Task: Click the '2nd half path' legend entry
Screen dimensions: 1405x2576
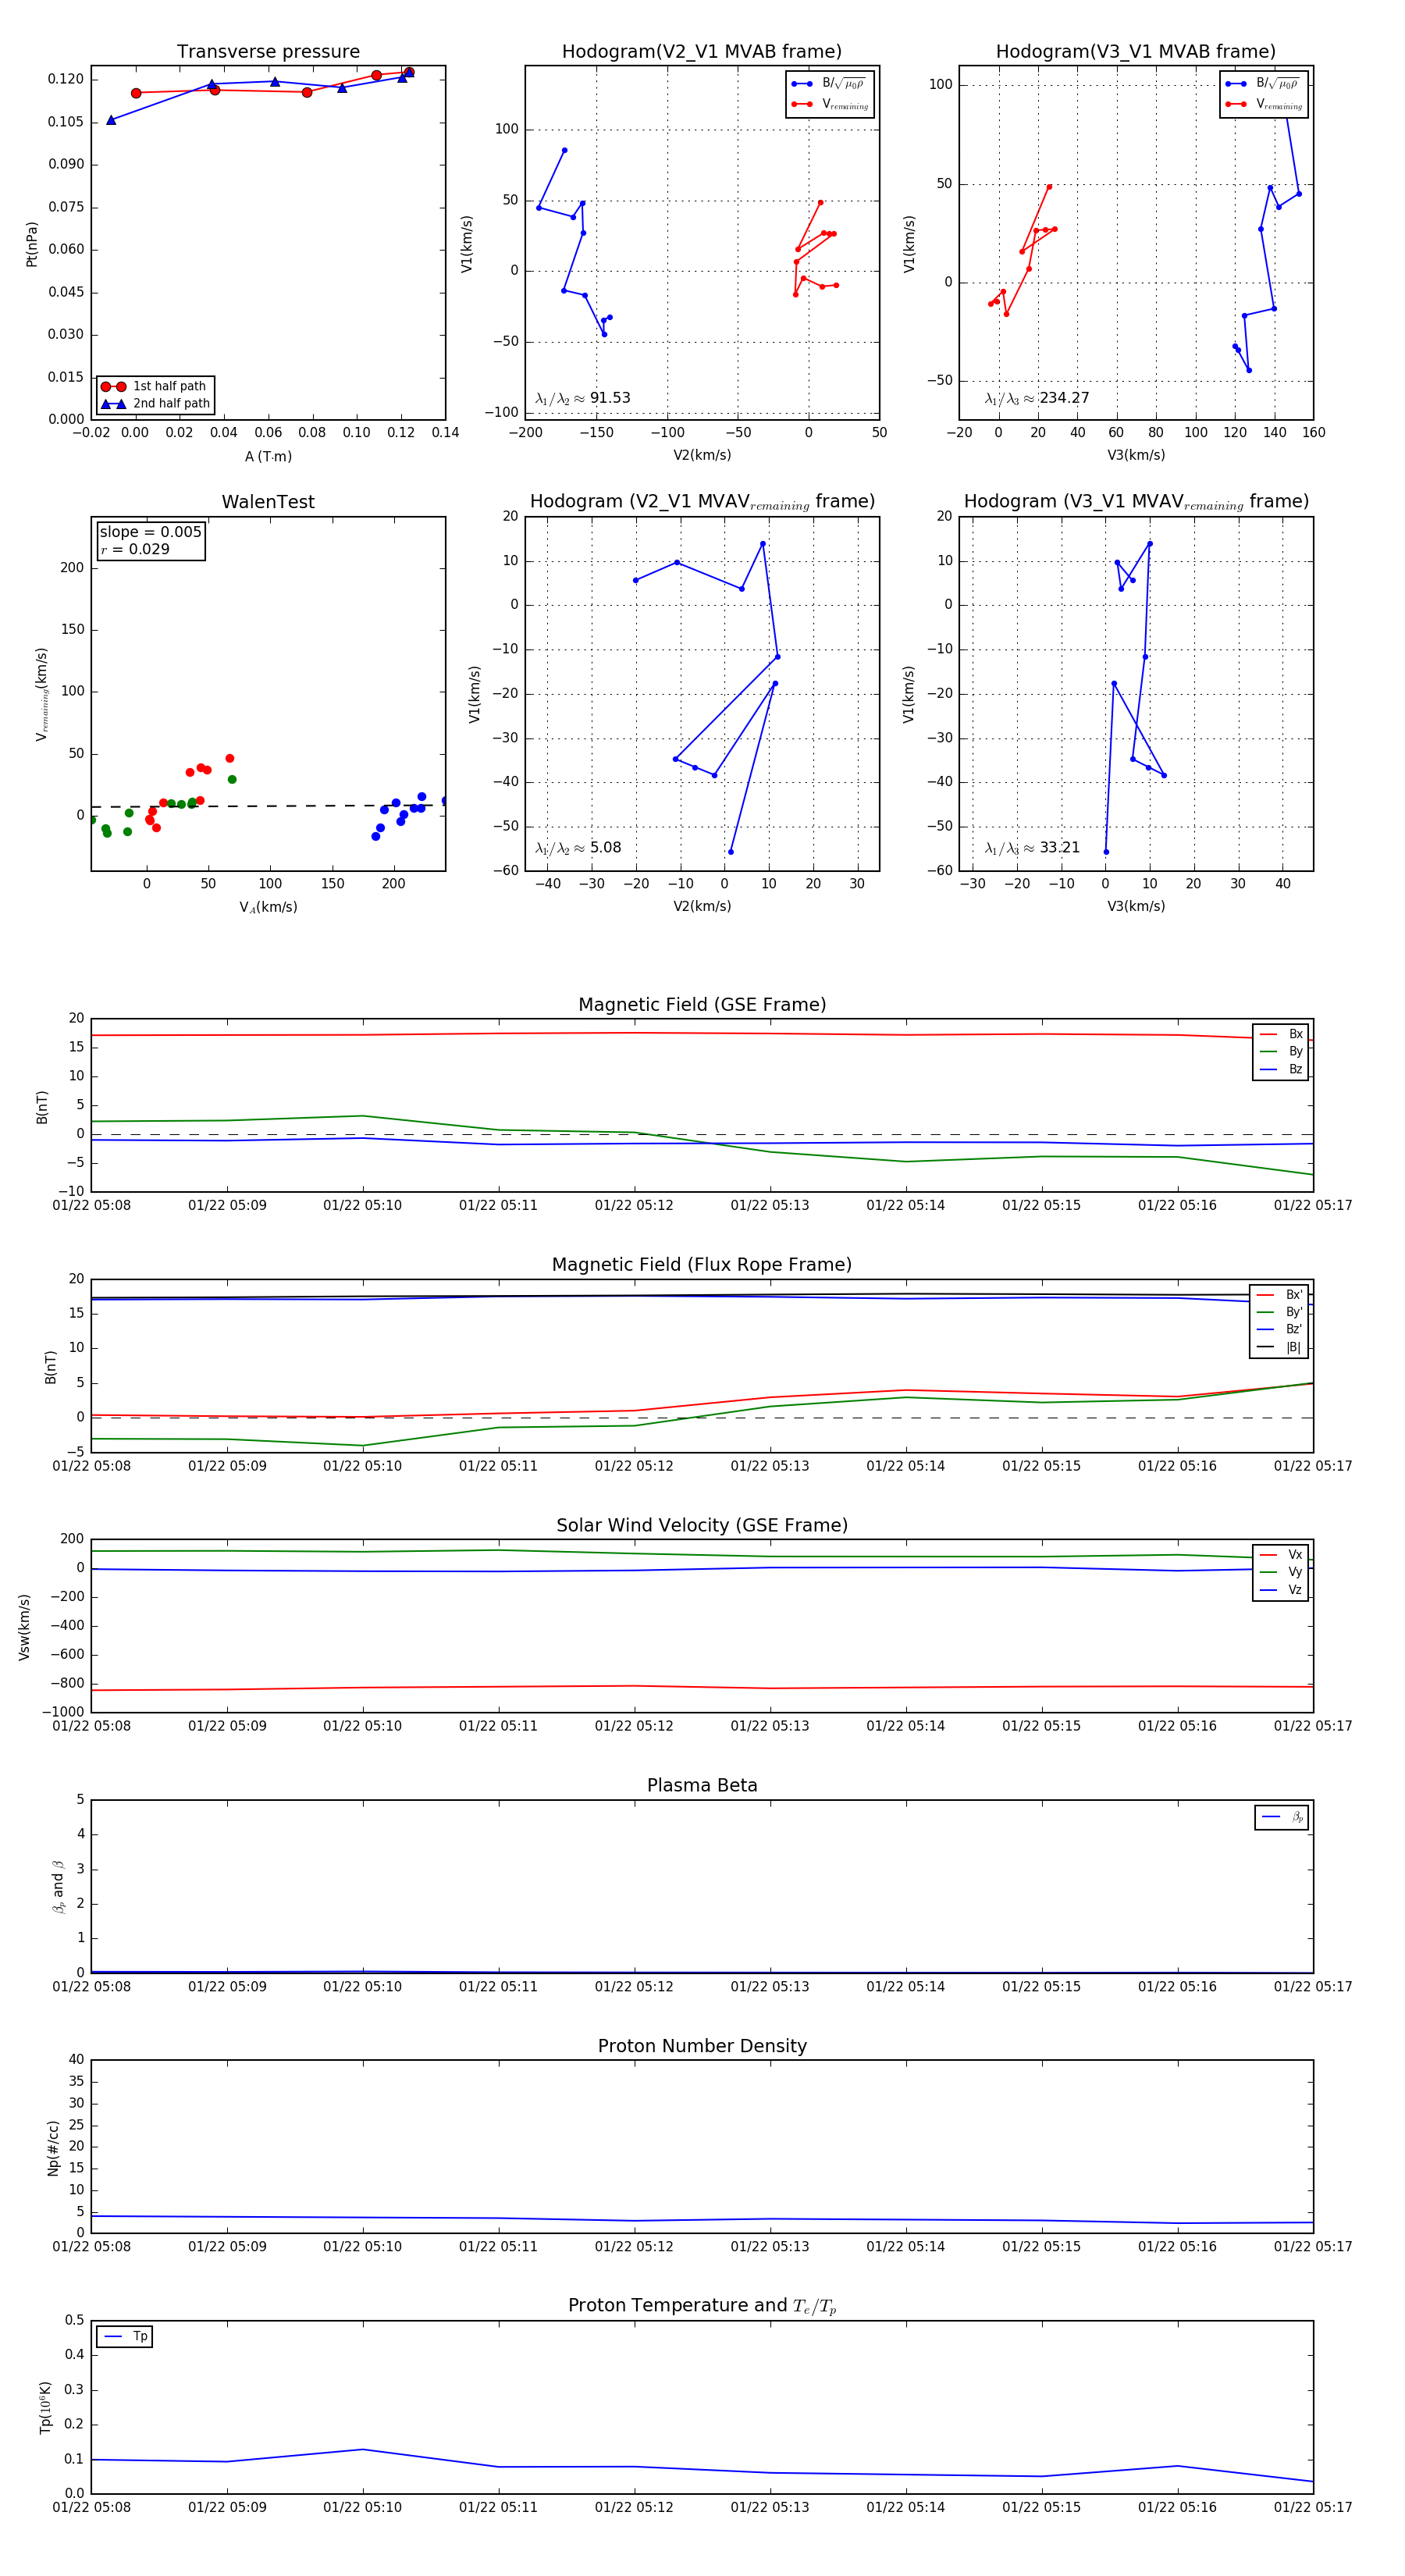Action: pos(155,404)
